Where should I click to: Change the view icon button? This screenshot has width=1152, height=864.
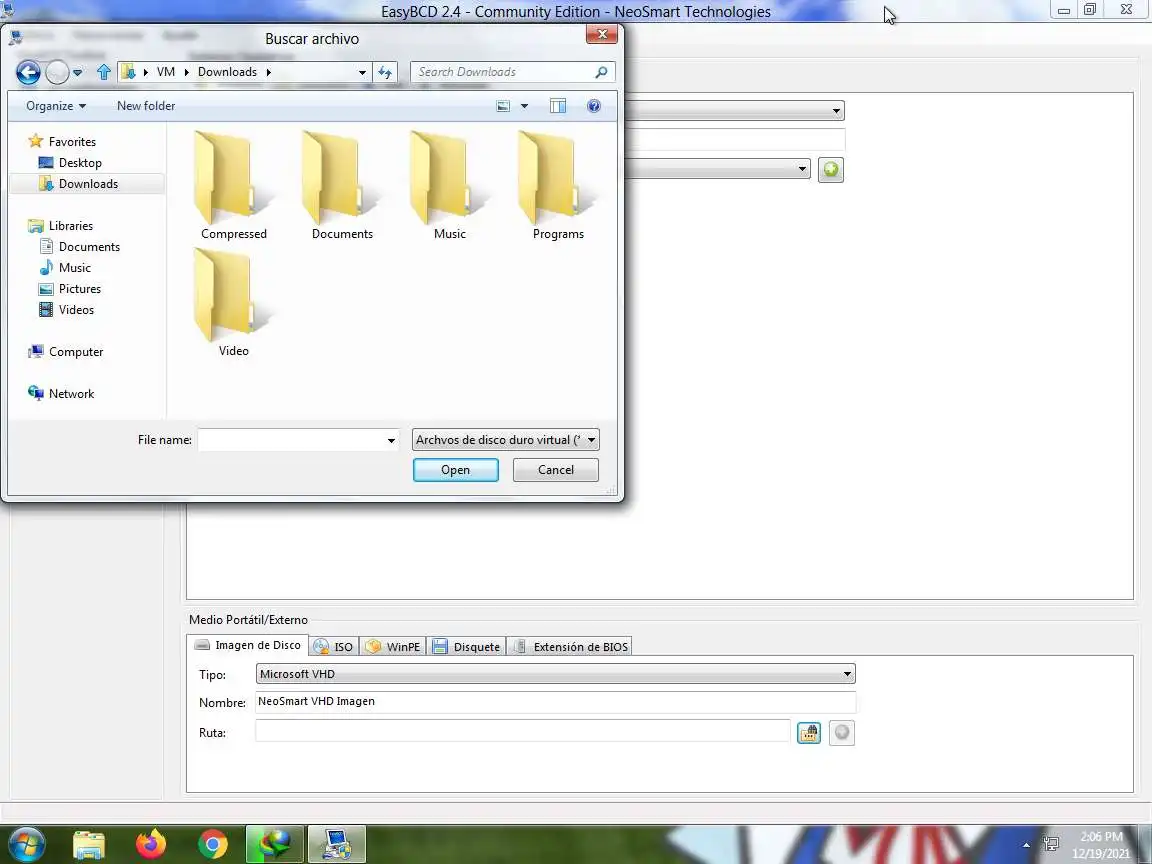pos(503,106)
